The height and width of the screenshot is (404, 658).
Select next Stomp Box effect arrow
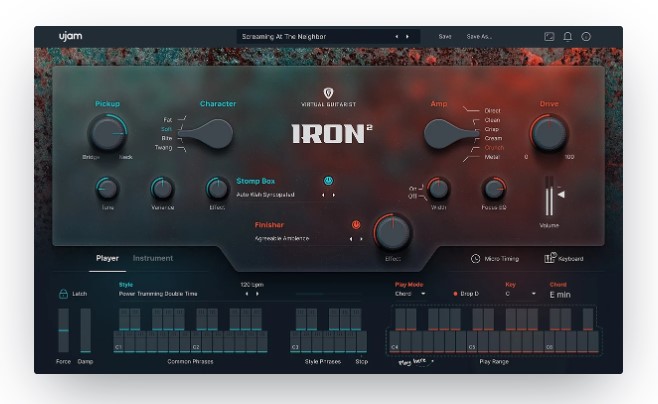[x=334, y=195]
